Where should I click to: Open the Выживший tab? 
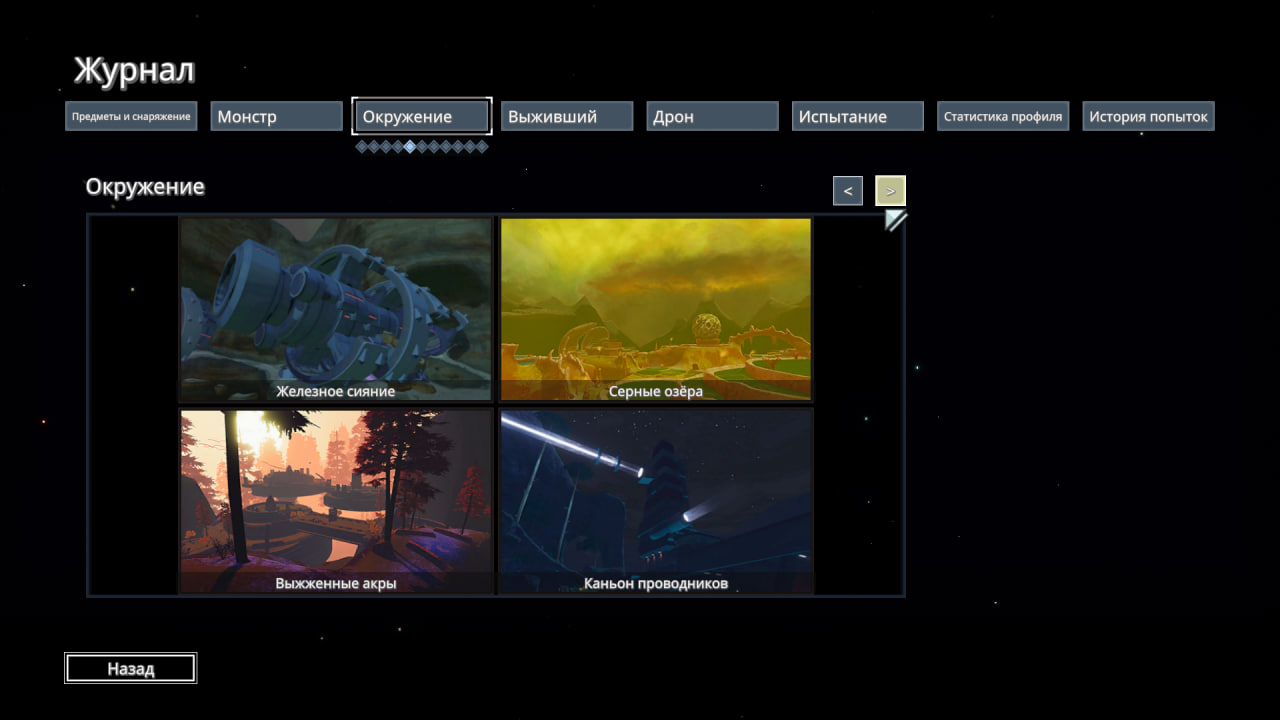point(567,116)
